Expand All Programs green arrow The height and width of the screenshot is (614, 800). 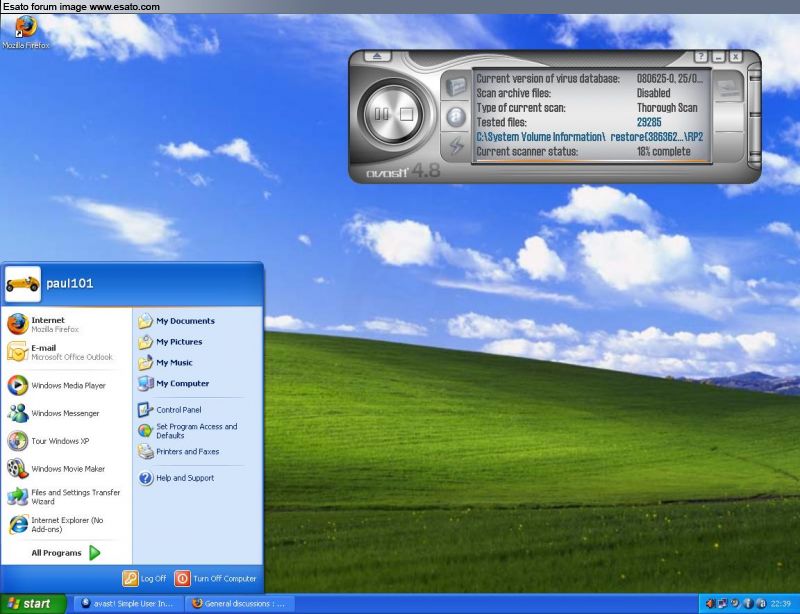click(x=94, y=553)
